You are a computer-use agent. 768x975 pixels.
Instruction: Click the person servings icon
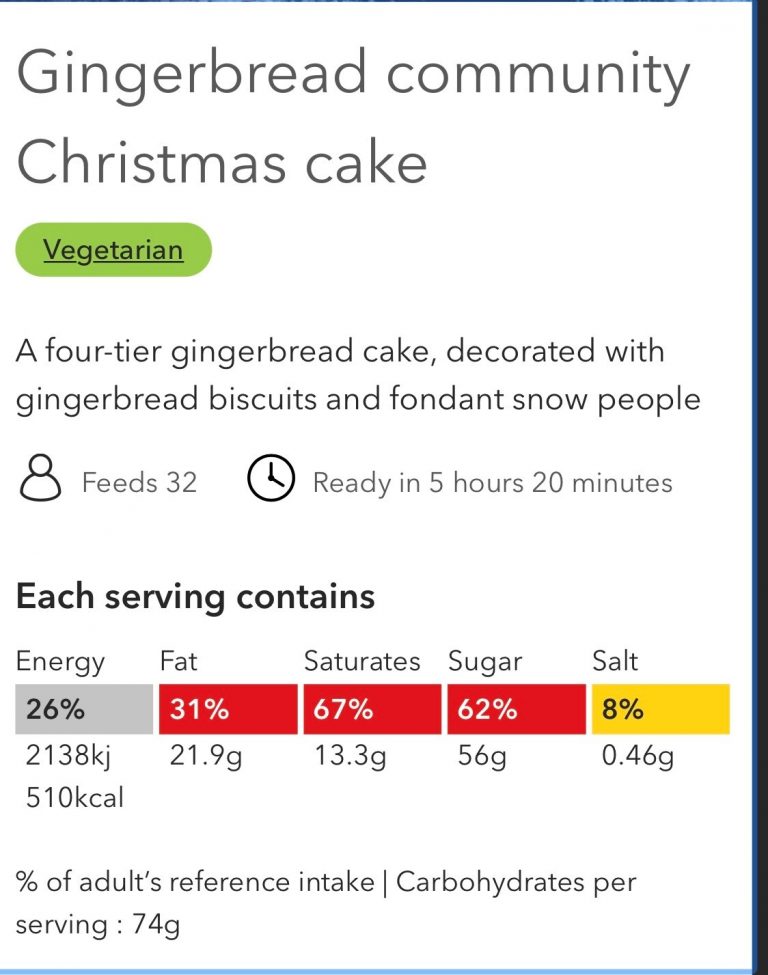(x=40, y=478)
